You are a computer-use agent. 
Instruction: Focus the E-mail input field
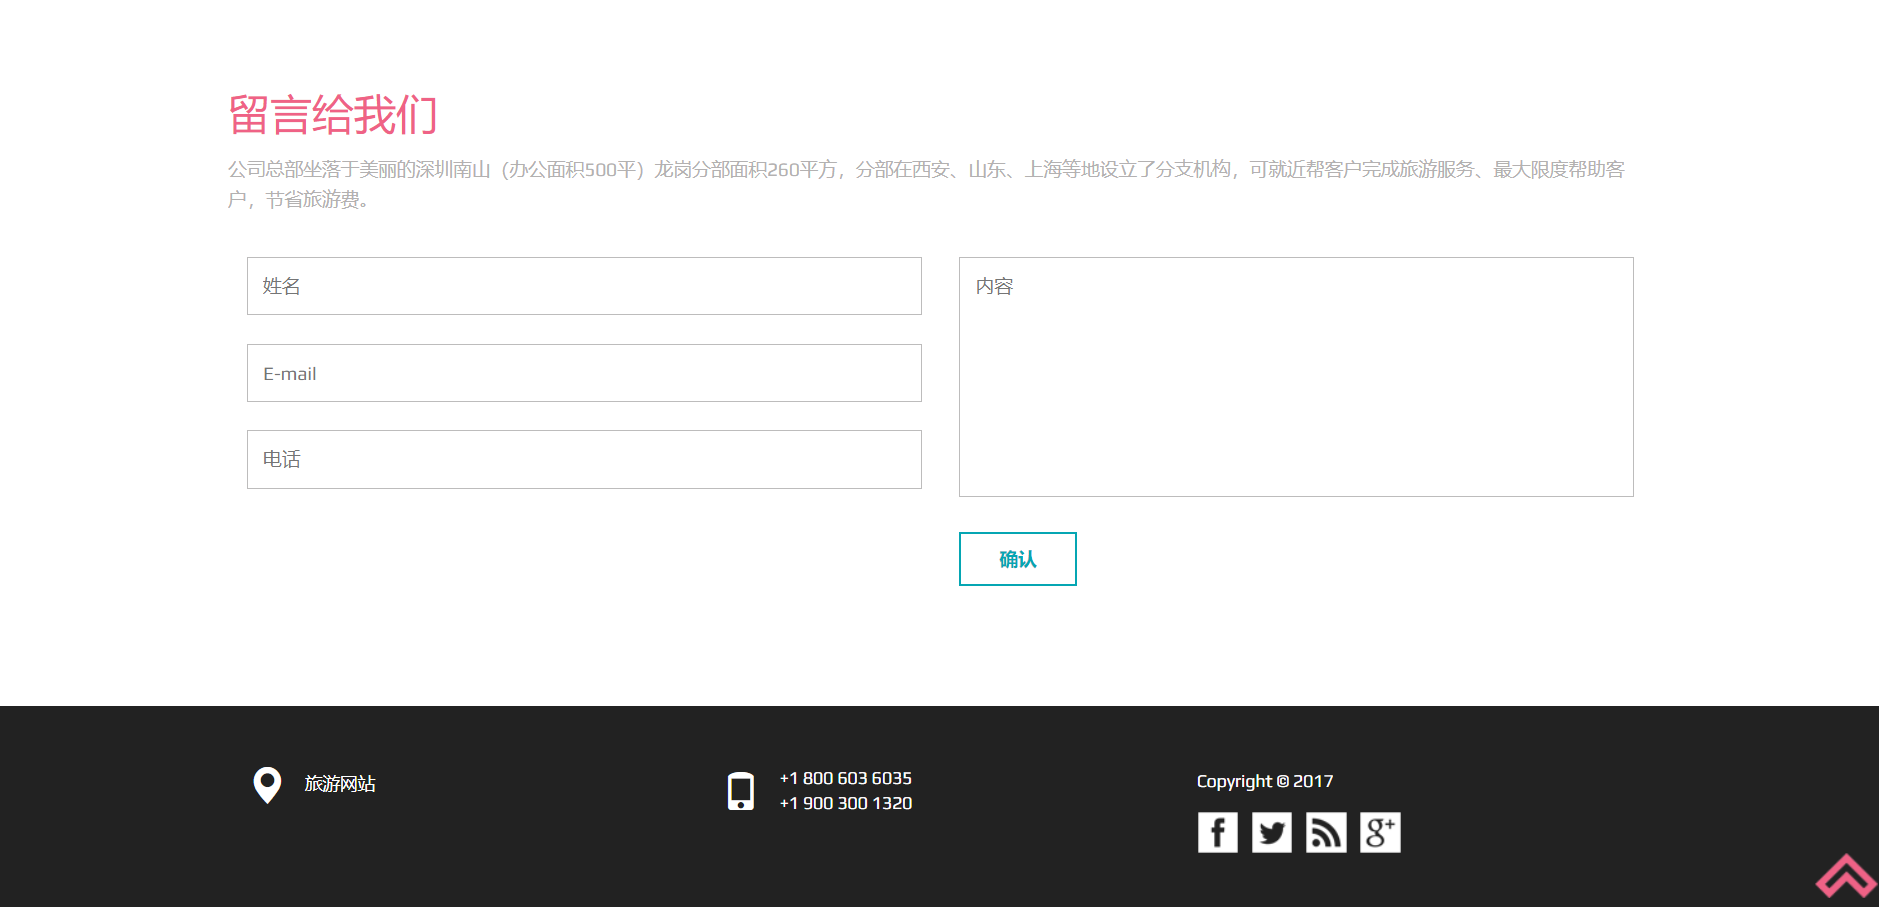(584, 373)
